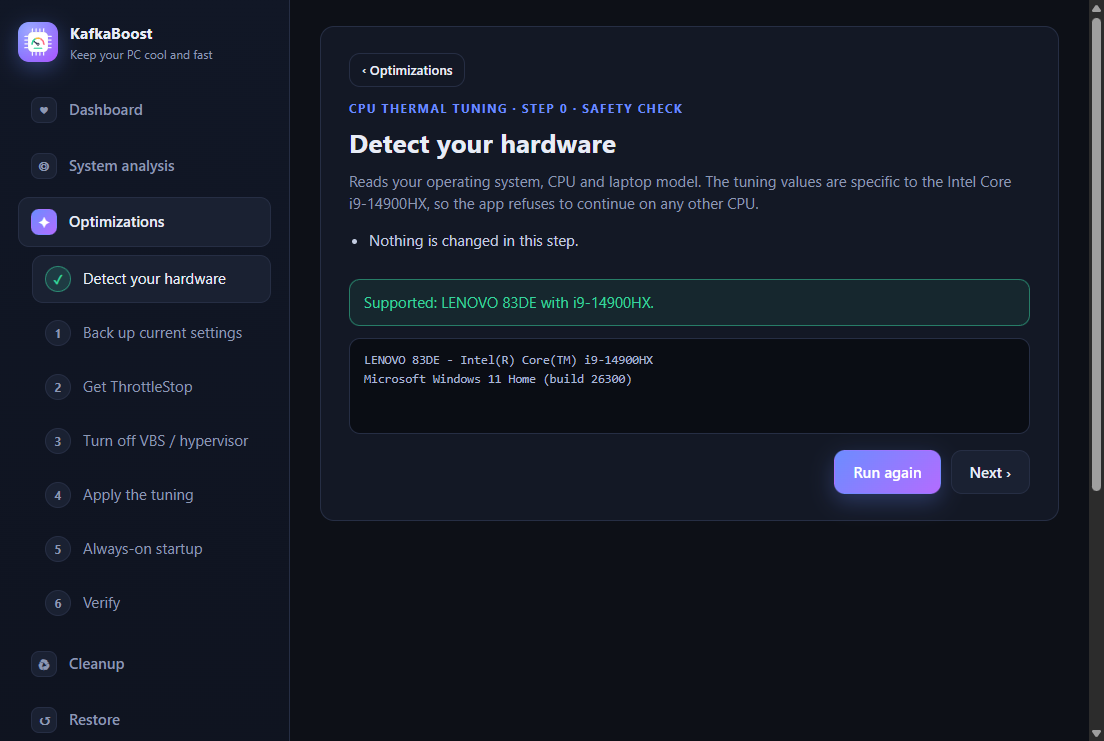The width and height of the screenshot is (1104, 741).
Task: Click the Run again button
Action: 887,473
